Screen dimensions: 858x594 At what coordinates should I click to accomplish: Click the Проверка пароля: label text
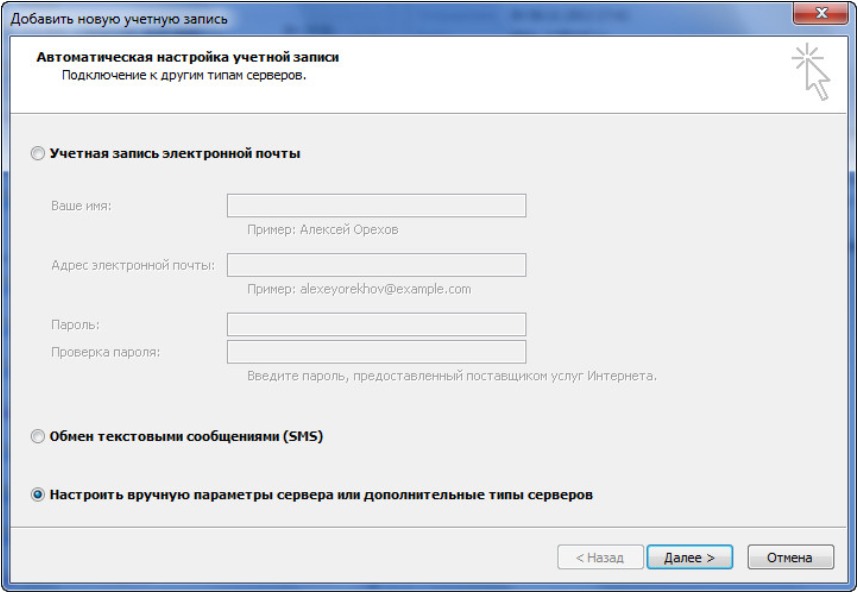point(106,352)
